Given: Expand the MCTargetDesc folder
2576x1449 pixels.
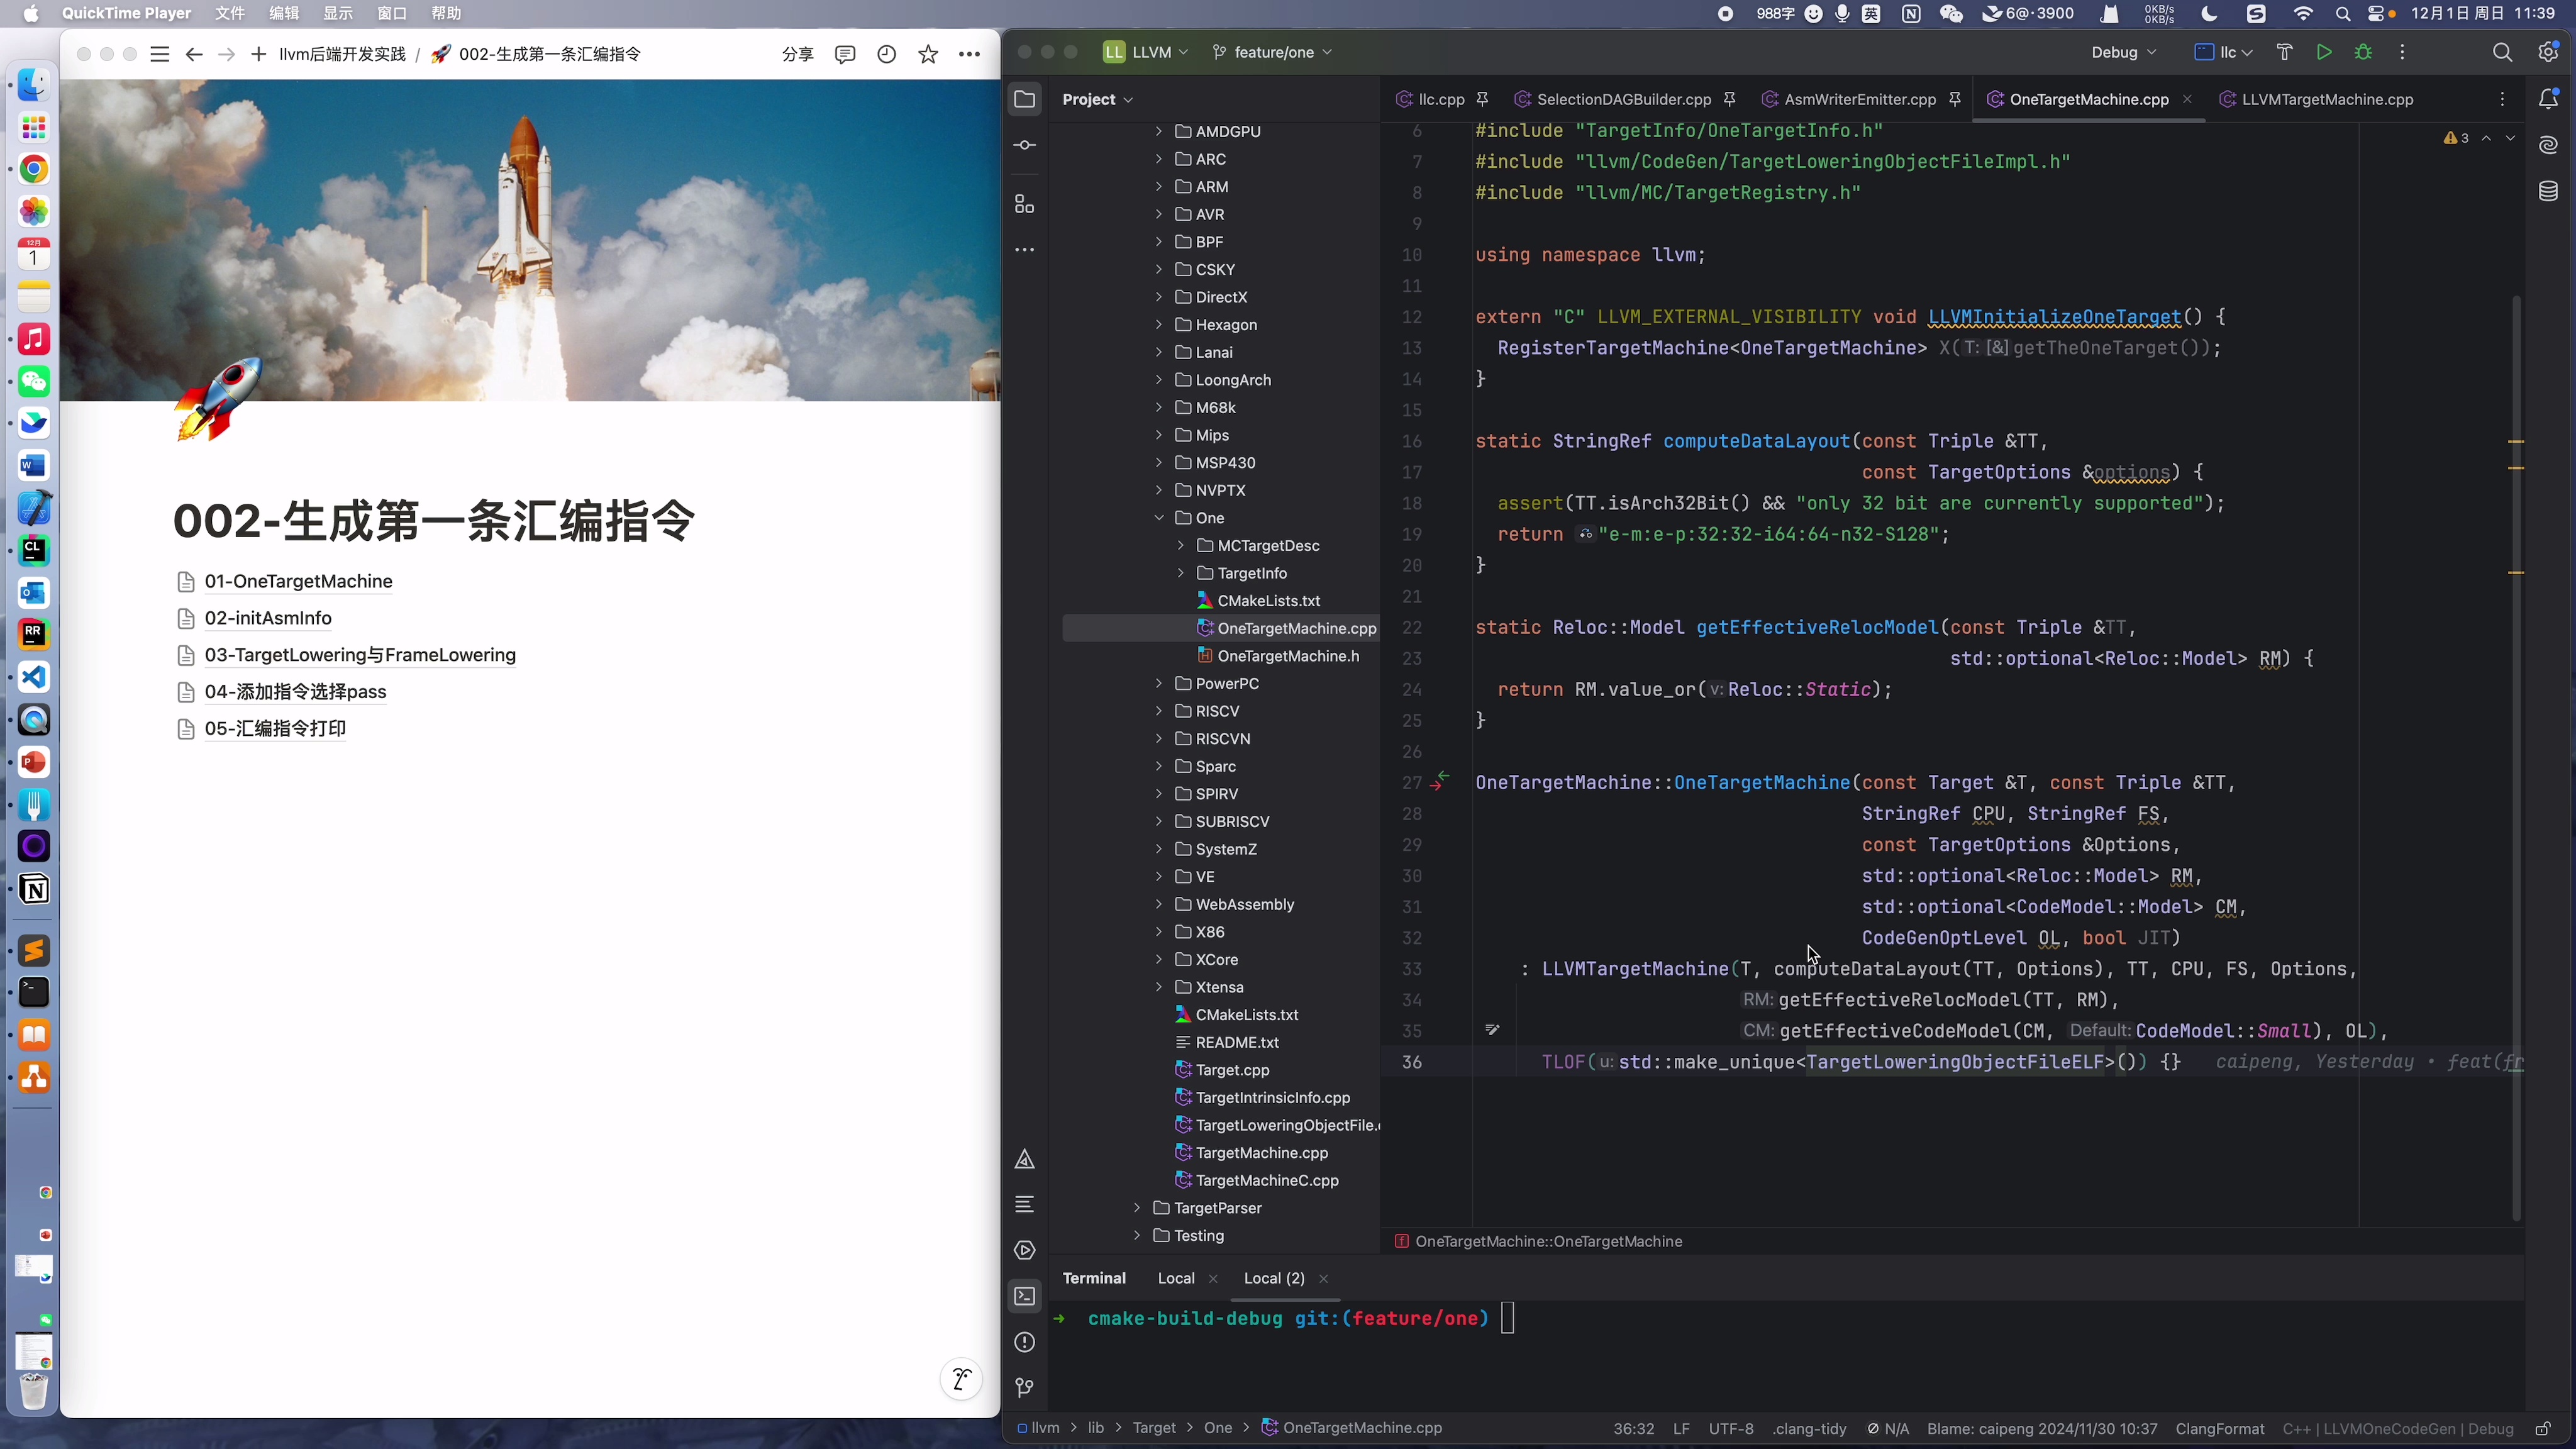Looking at the screenshot, I should tap(1181, 545).
